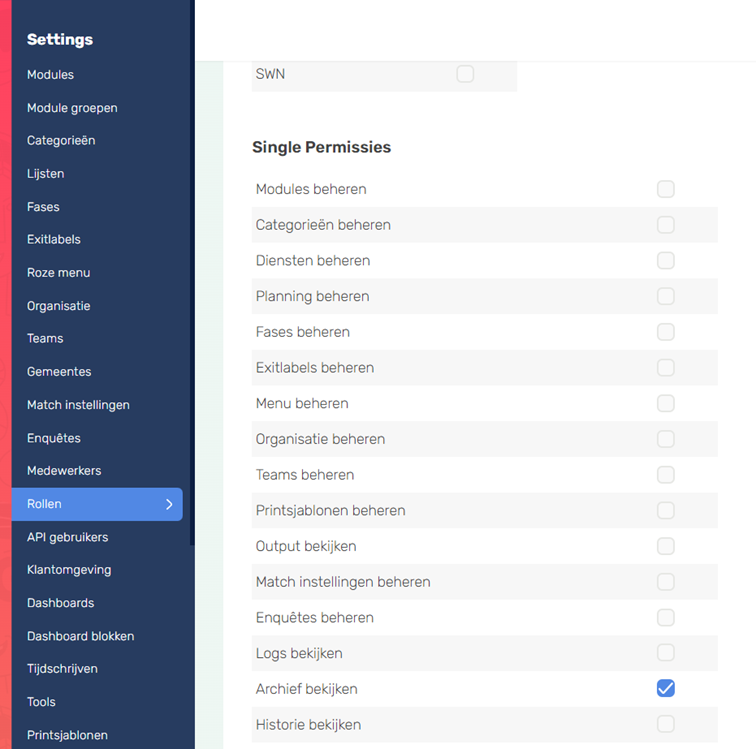Open the Medewerkers settings page
This screenshot has width=756, height=749.
point(64,471)
